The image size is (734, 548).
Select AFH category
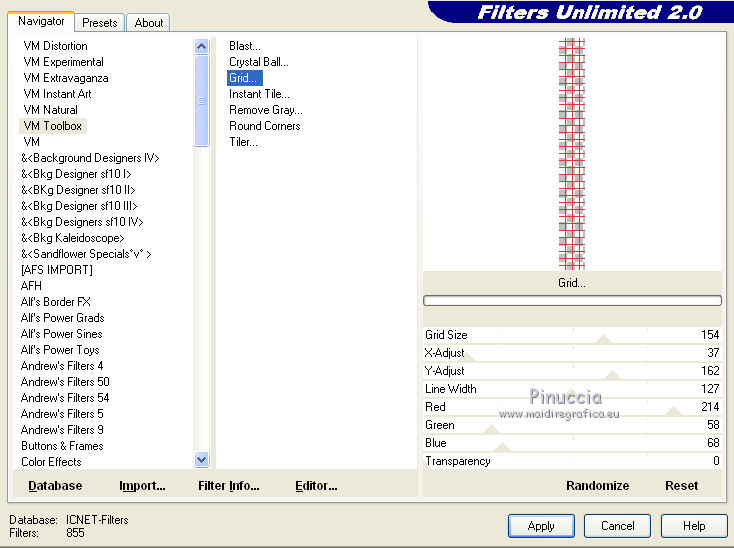[31, 285]
